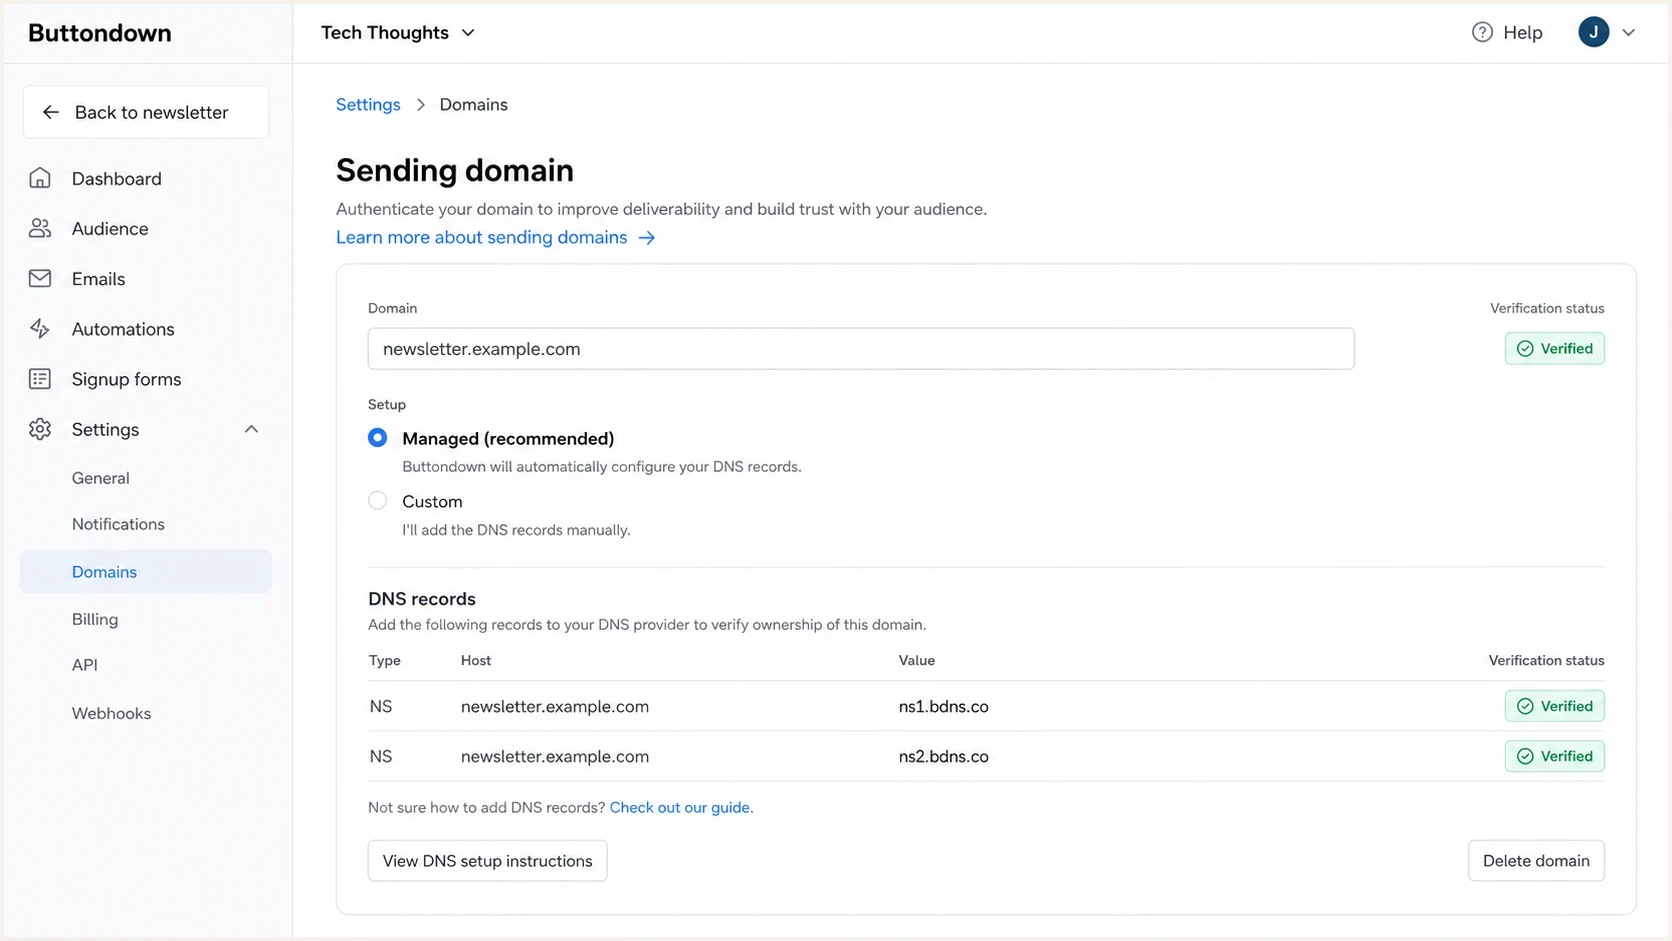Click the arrow beside Learn more link
Screen dimensions: 1672x941
coord(647,237)
